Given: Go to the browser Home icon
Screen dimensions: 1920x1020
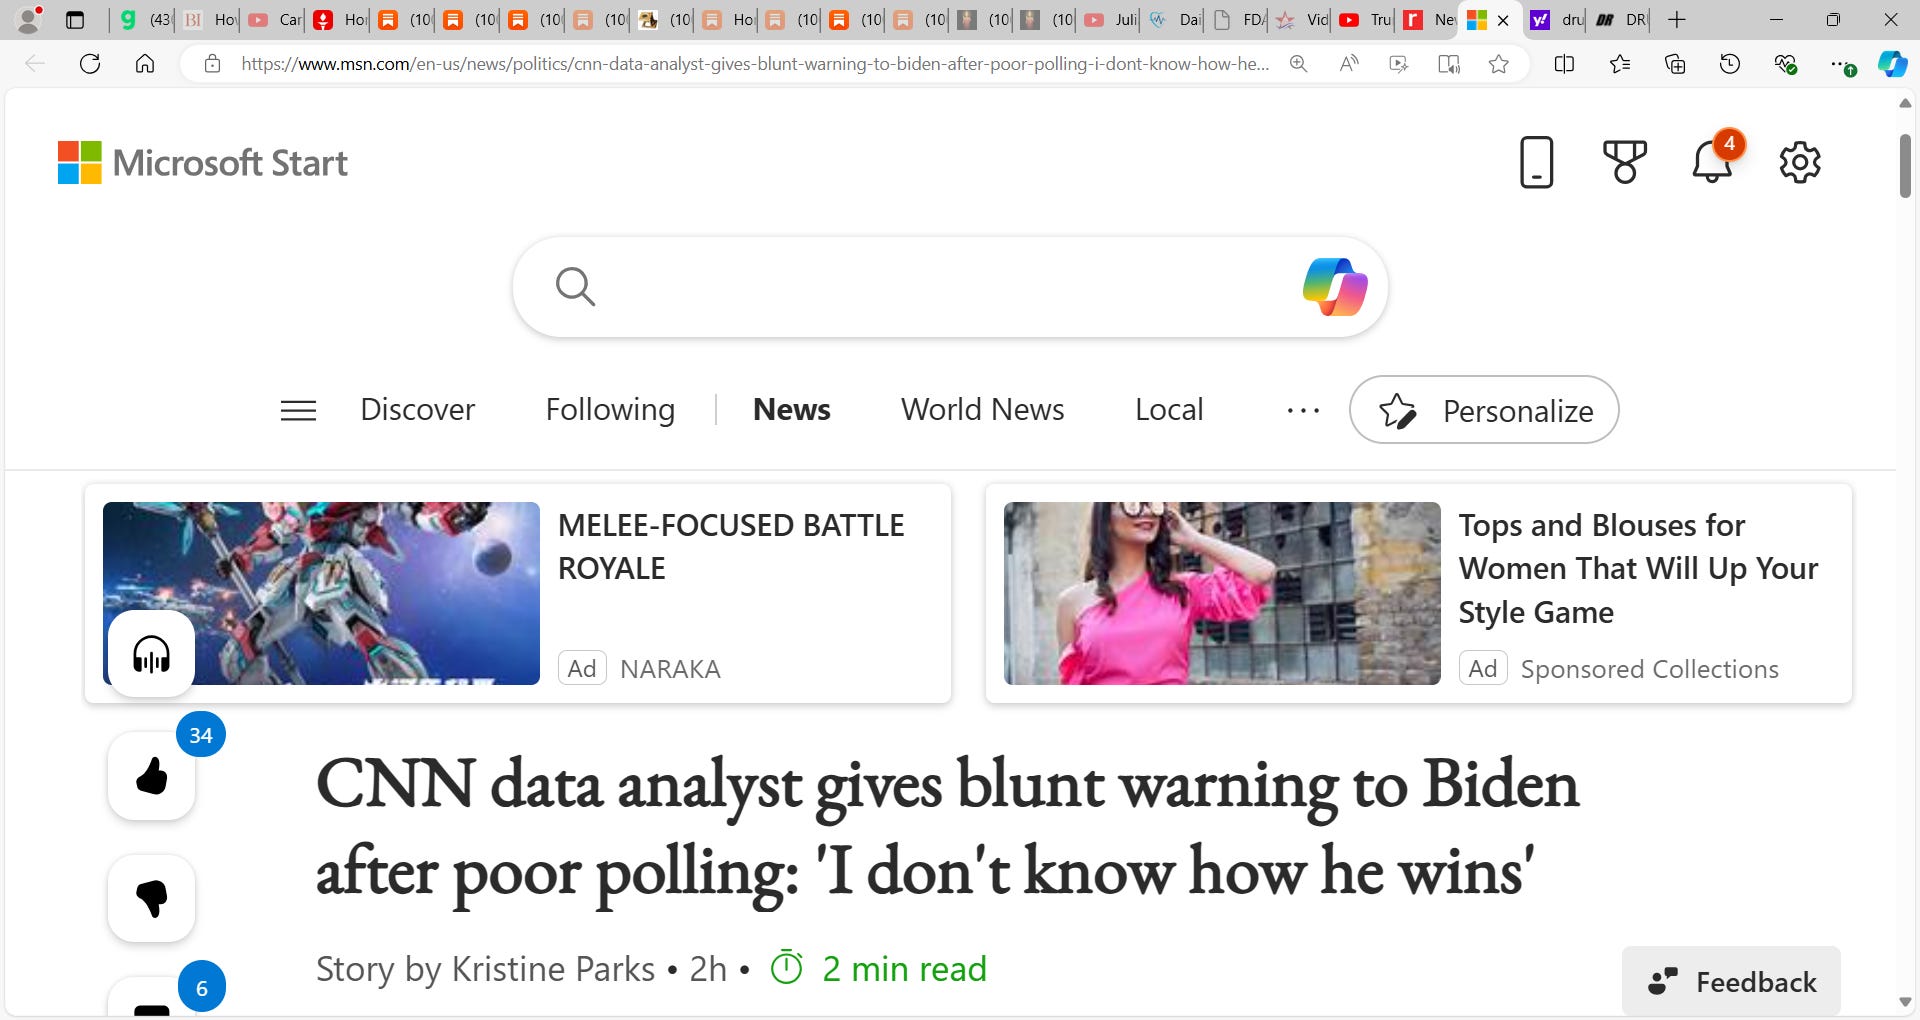Looking at the screenshot, I should [x=145, y=64].
